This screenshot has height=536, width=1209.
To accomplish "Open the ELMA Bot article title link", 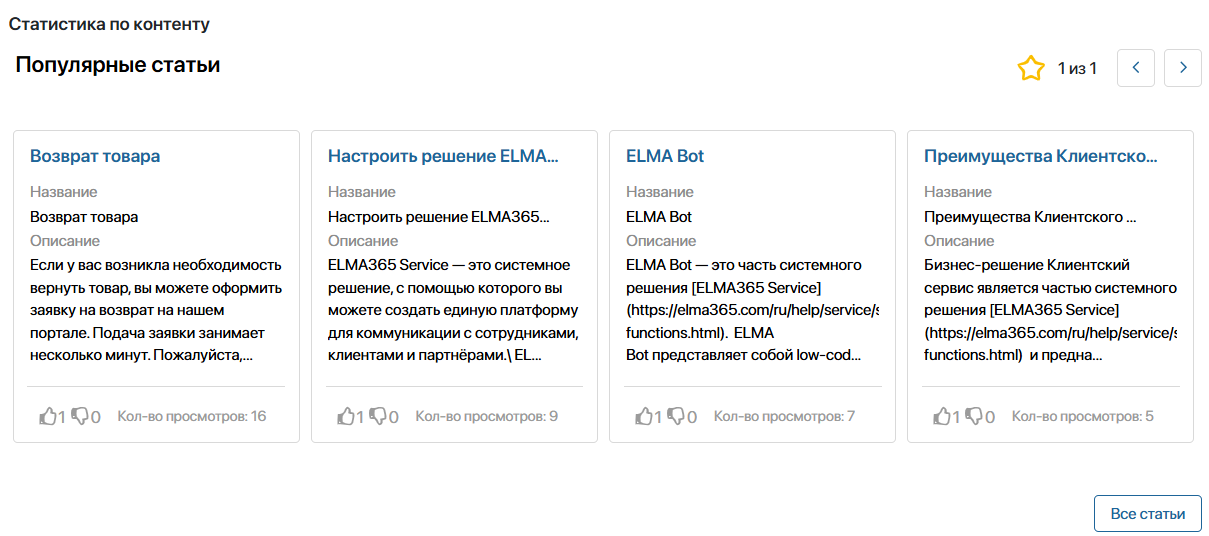I will click(665, 156).
